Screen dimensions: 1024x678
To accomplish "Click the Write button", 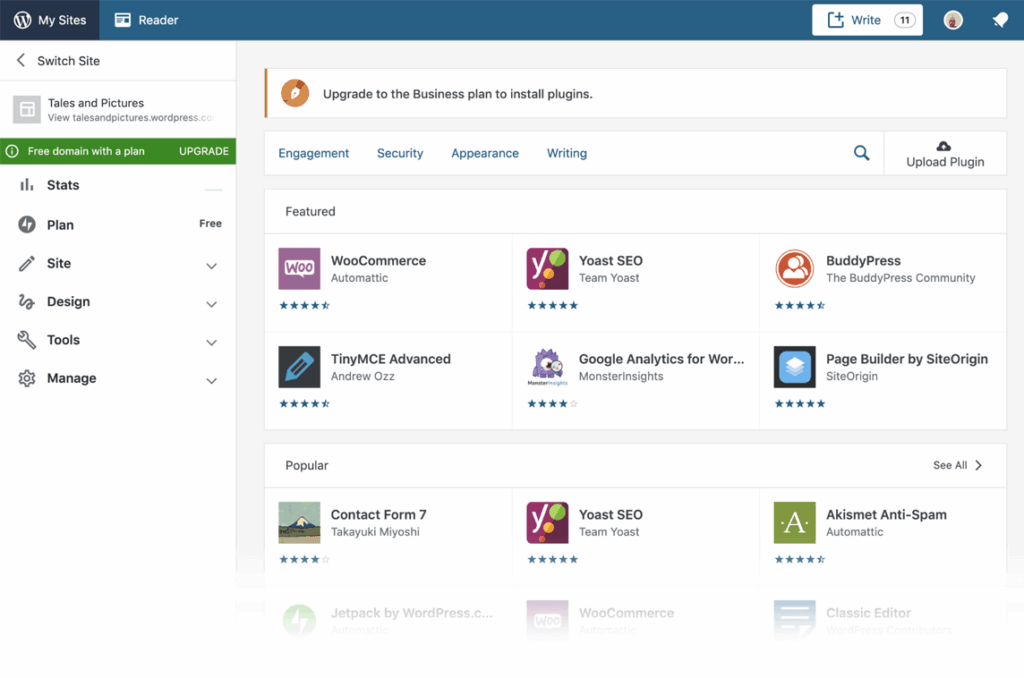I will pos(867,20).
